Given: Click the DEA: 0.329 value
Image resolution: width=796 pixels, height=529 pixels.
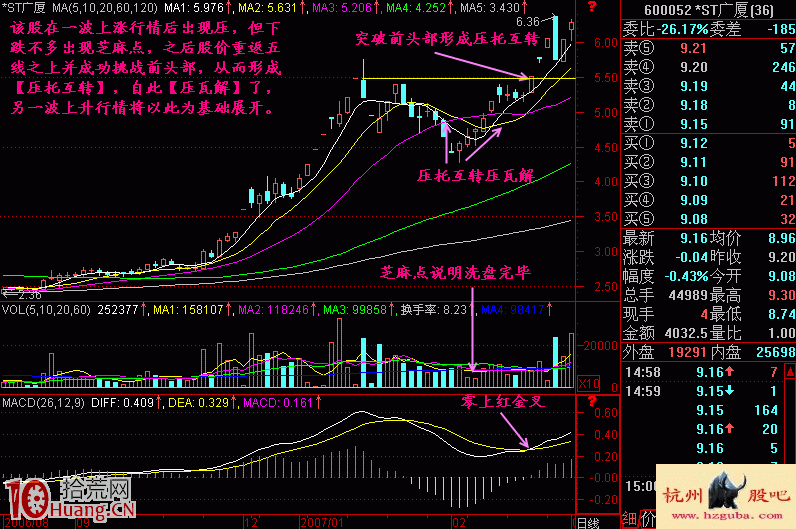Looking at the screenshot, I should 202,403.
